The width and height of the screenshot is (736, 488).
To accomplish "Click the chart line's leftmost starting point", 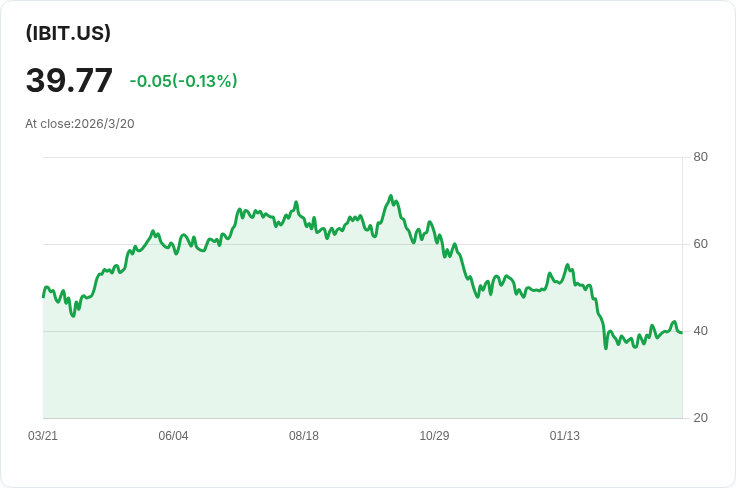I will [43, 297].
